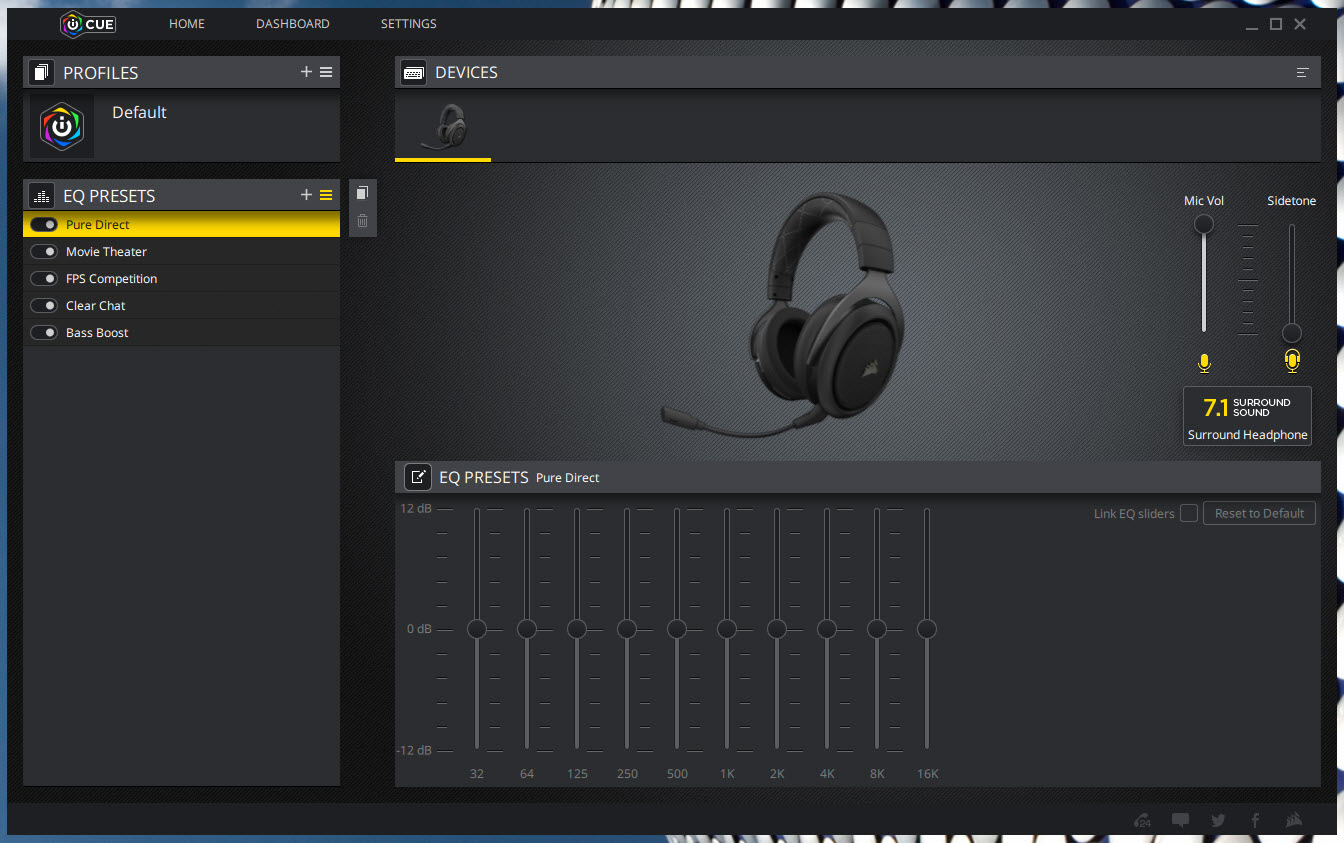The height and width of the screenshot is (843, 1344).
Task: Click the iCUE logo icon
Action: 88,24
